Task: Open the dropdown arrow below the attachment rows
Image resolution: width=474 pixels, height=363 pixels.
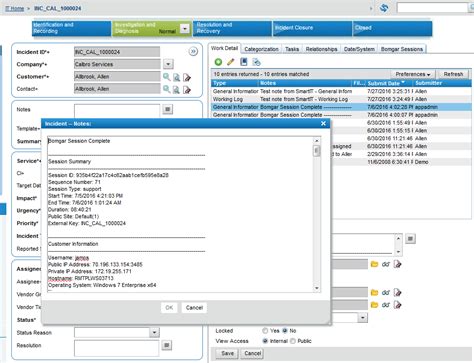Action: pyautogui.click(x=363, y=317)
